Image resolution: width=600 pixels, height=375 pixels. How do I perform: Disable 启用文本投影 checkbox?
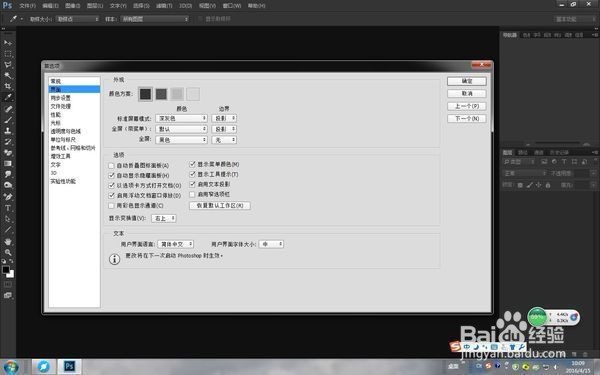(192, 184)
